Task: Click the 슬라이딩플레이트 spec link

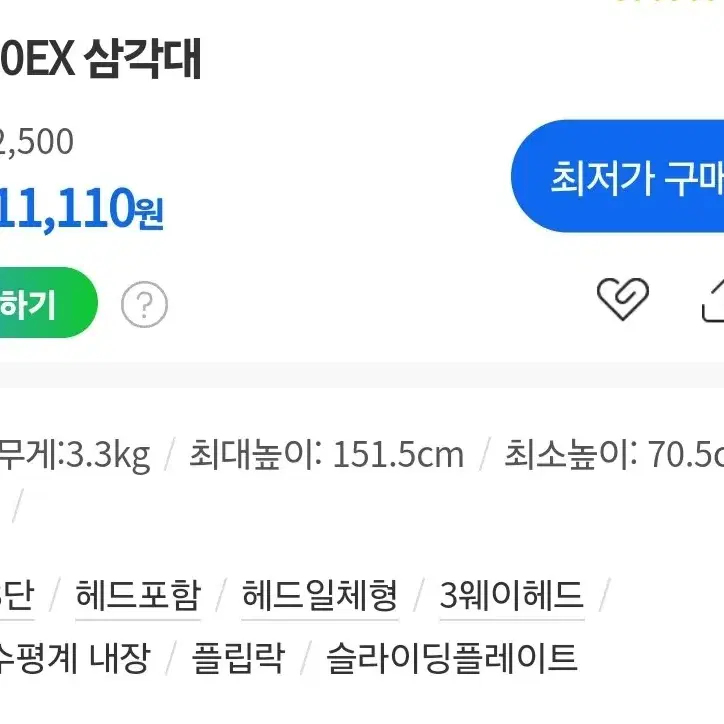Action: (x=452, y=658)
